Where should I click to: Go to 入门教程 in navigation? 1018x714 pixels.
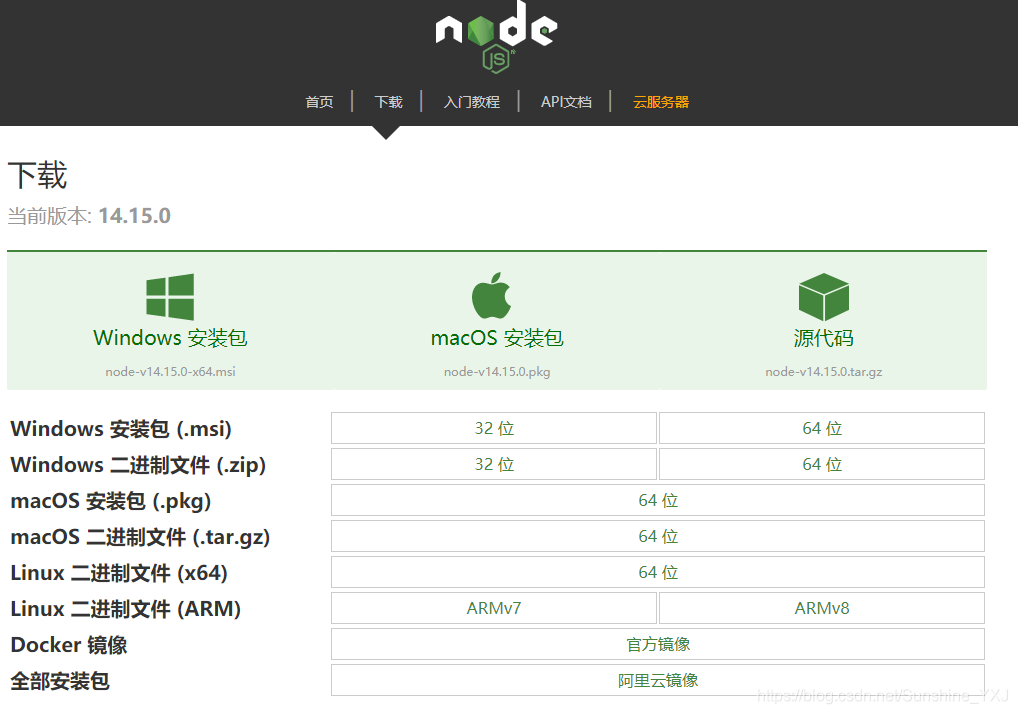click(471, 102)
